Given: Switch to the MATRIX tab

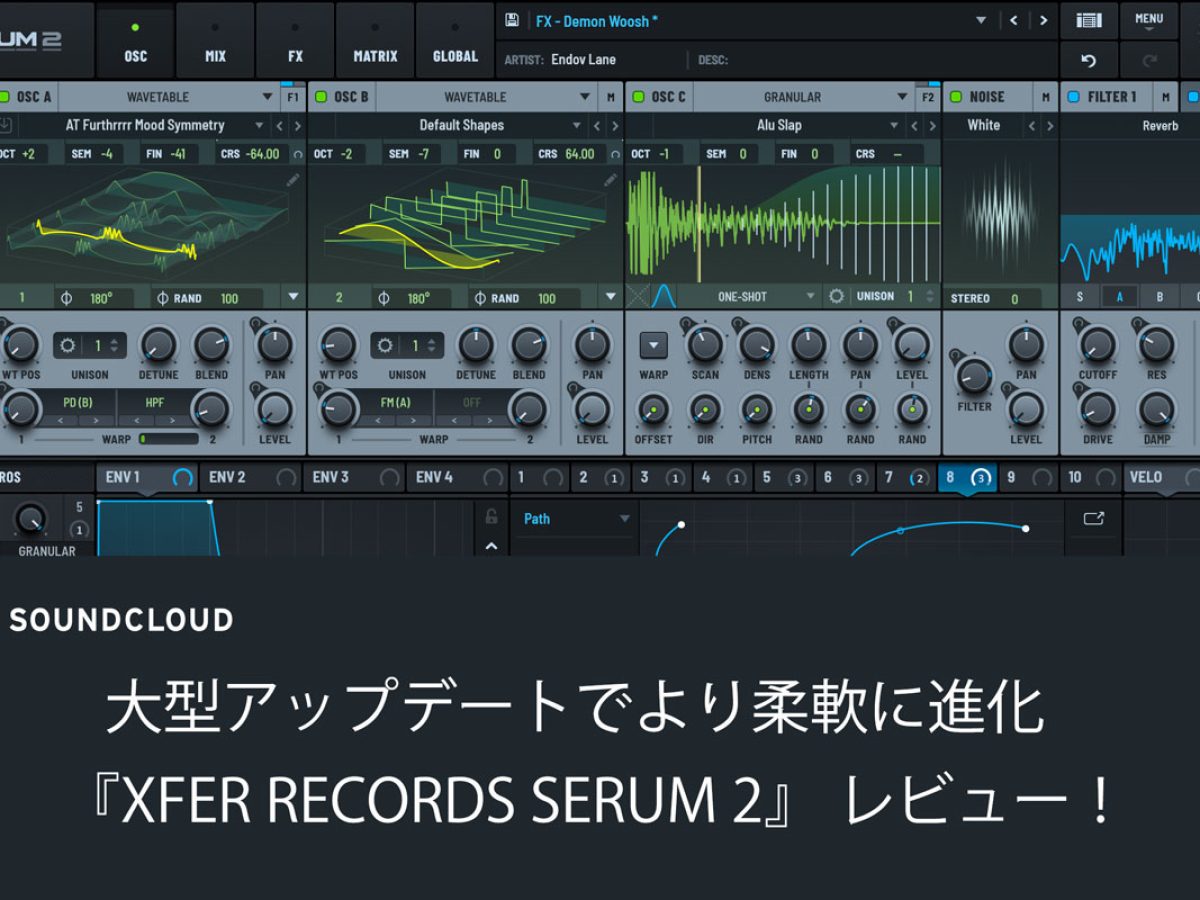Looking at the screenshot, I should [375, 42].
